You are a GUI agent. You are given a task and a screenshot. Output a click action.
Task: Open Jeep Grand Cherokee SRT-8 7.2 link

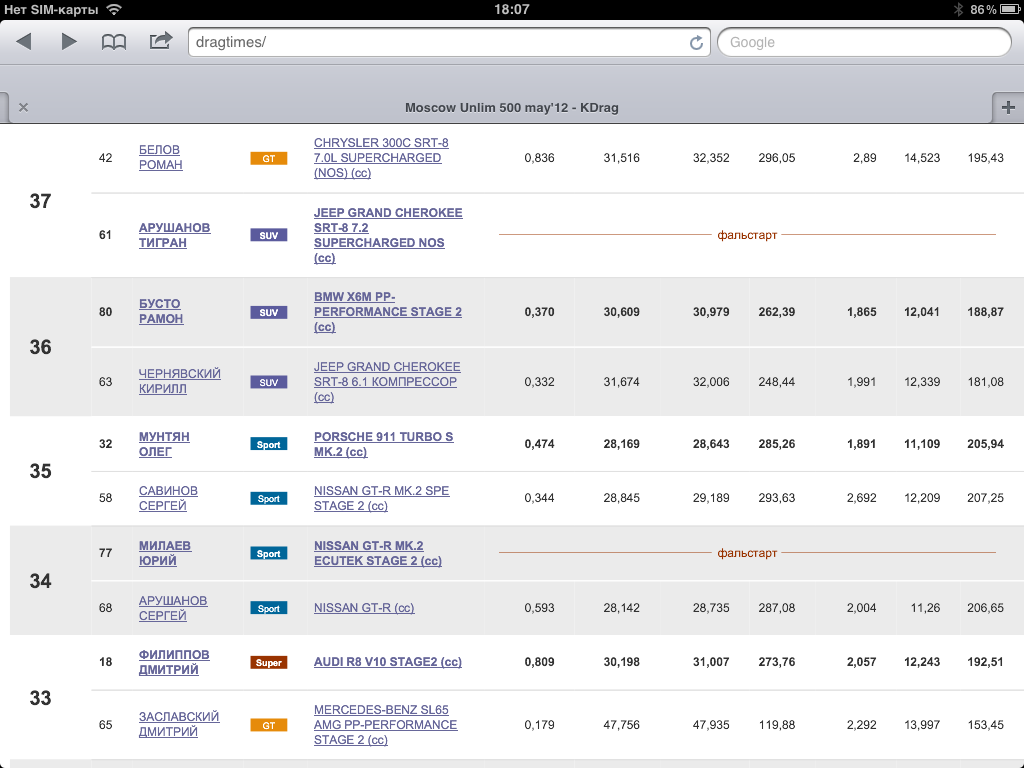(388, 235)
